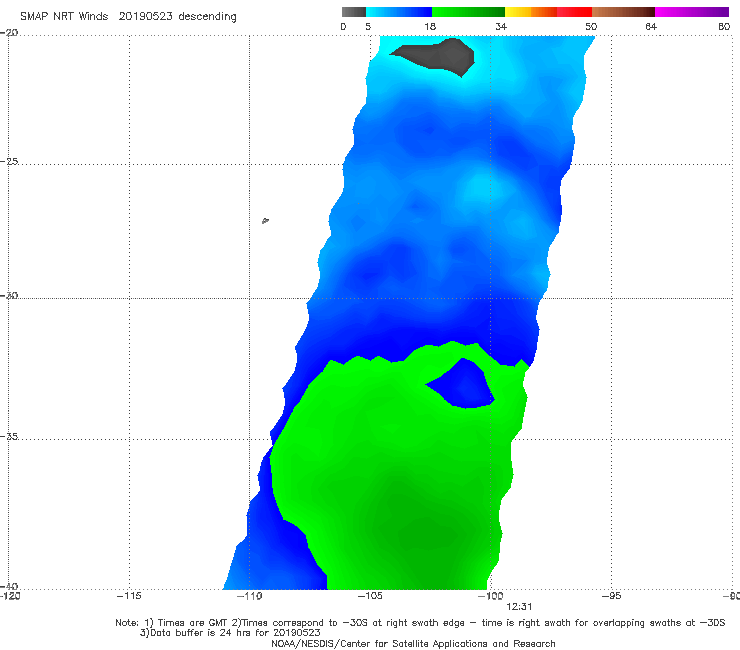Click the color bar label '64'
Viewport: 740px width, 650px height.
click(651, 27)
